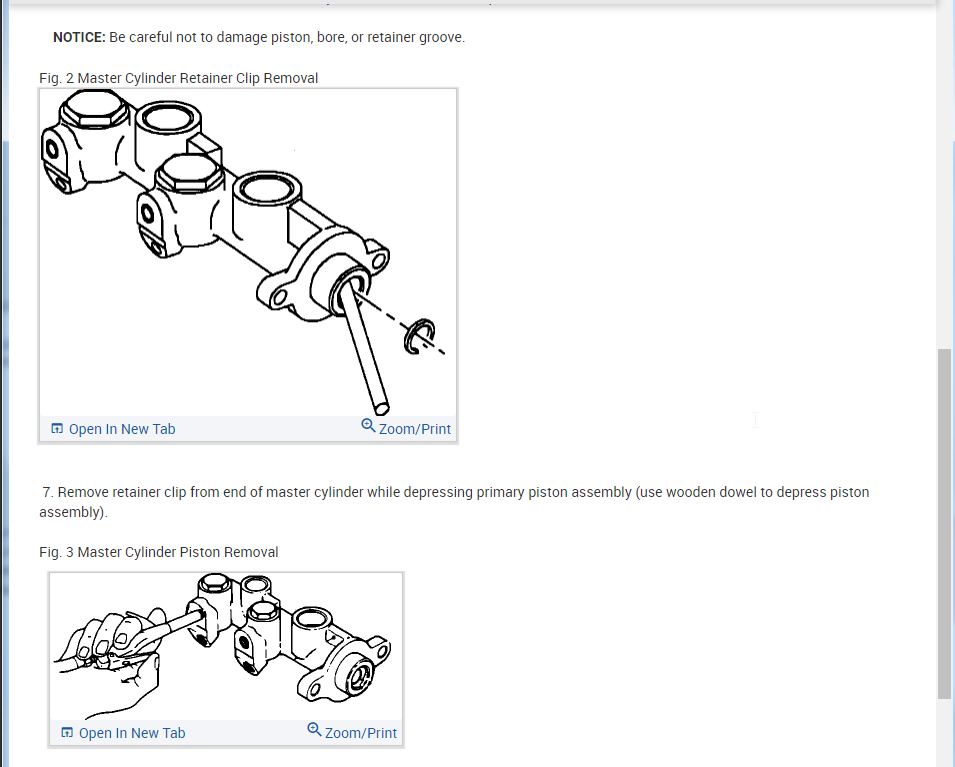Click new-tab icon under Fig. 3 image
Viewport: 955px width, 767px height.
pyautogui.click(x=67, y=732)
